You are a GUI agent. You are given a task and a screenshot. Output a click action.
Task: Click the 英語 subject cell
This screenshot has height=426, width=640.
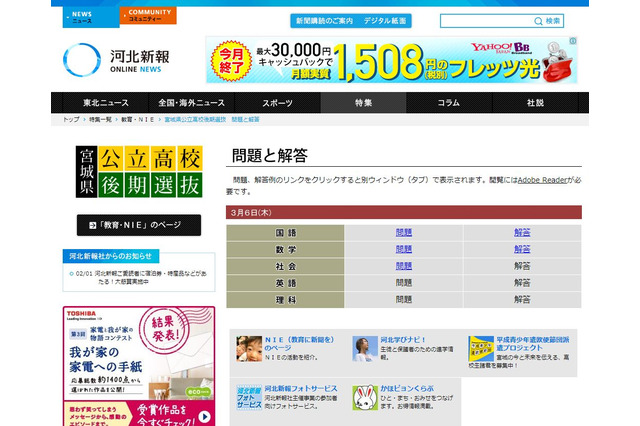coord(285,283)
